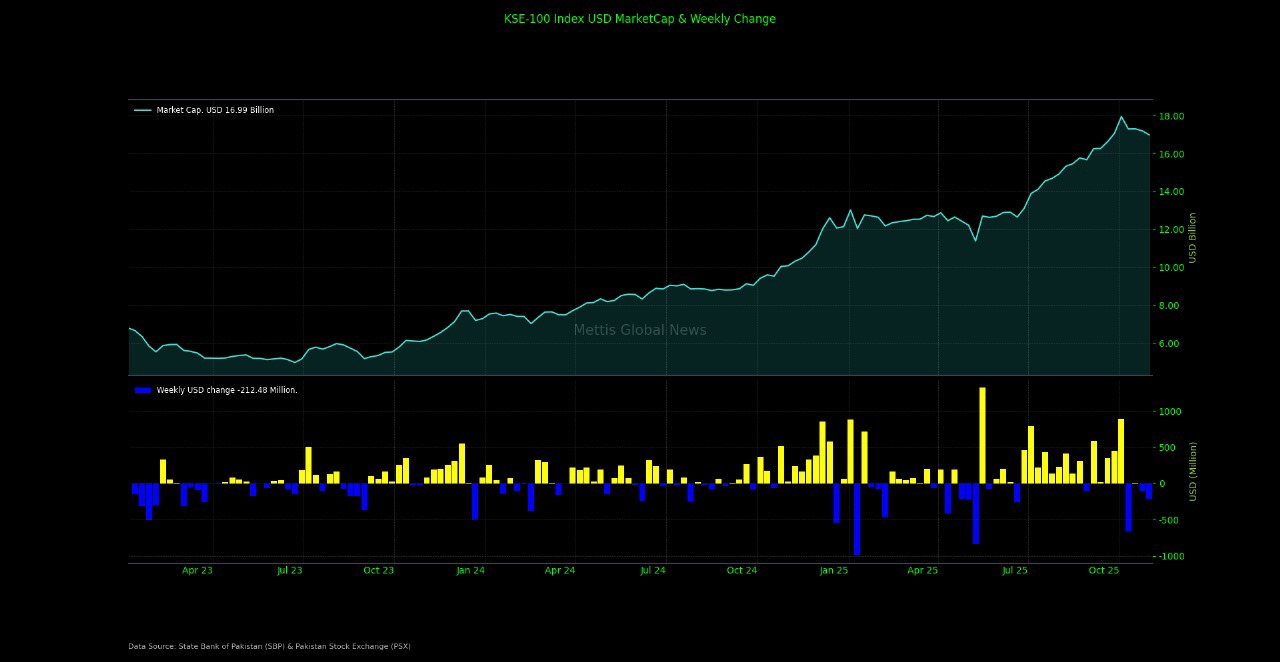
Task: Click the tallest yellow weekly change bar
Action: [982, 435]
